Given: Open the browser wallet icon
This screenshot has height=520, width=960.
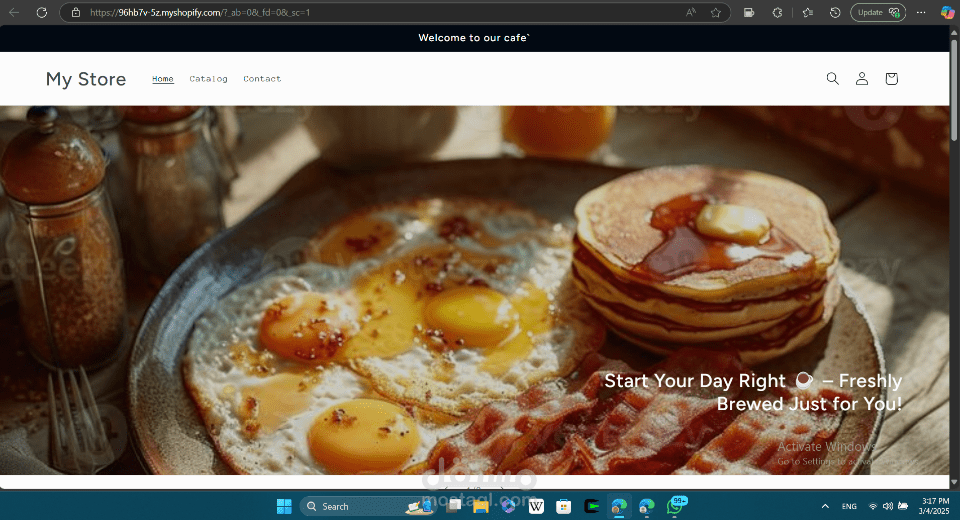Looking at the screenshot, I should click(x=749, y=12).
